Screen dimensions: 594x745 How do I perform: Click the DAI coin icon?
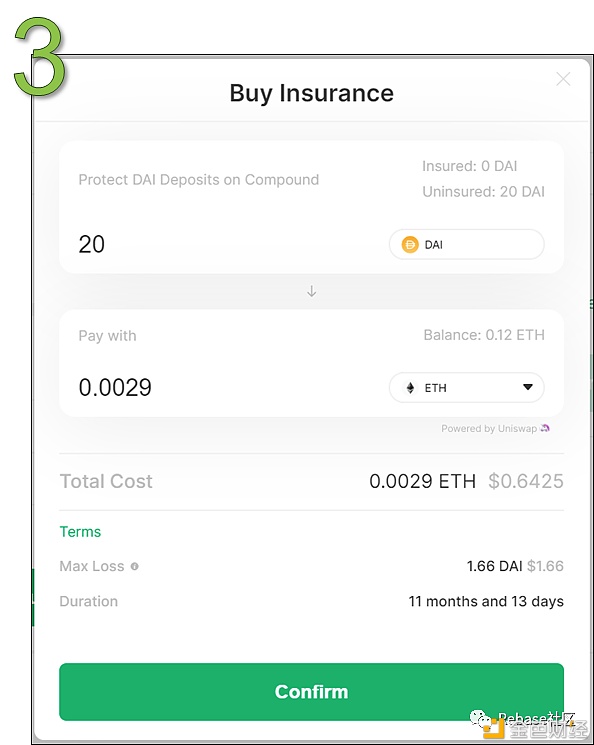pos(410,245)
